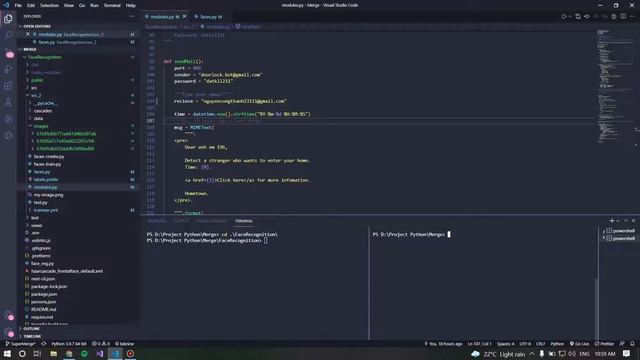Image resolution: width=640 pixels, height=360 pixels.
Task: Open the Testing flask icon view
Action: [x=8, y=102]
